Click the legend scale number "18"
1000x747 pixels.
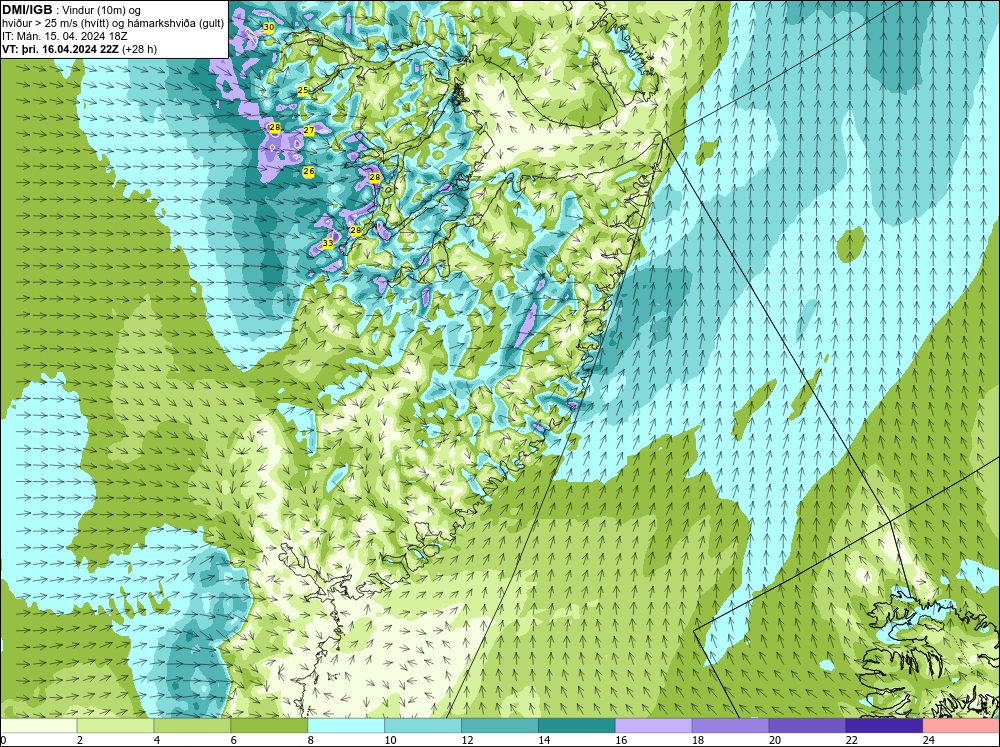tap(698, 740)
